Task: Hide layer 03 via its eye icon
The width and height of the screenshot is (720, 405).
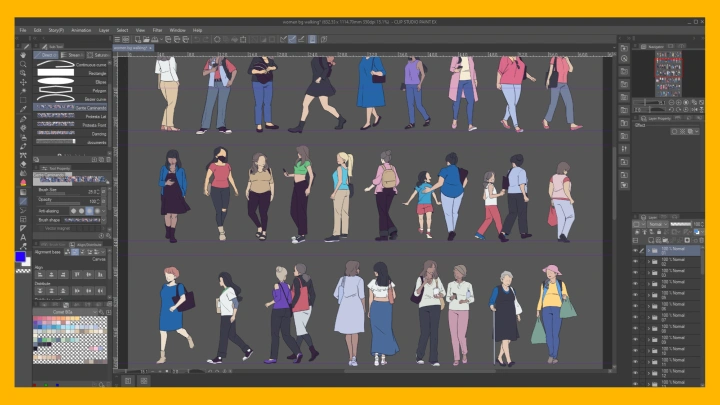Action: pyautogui.click(x=636, y=273)
